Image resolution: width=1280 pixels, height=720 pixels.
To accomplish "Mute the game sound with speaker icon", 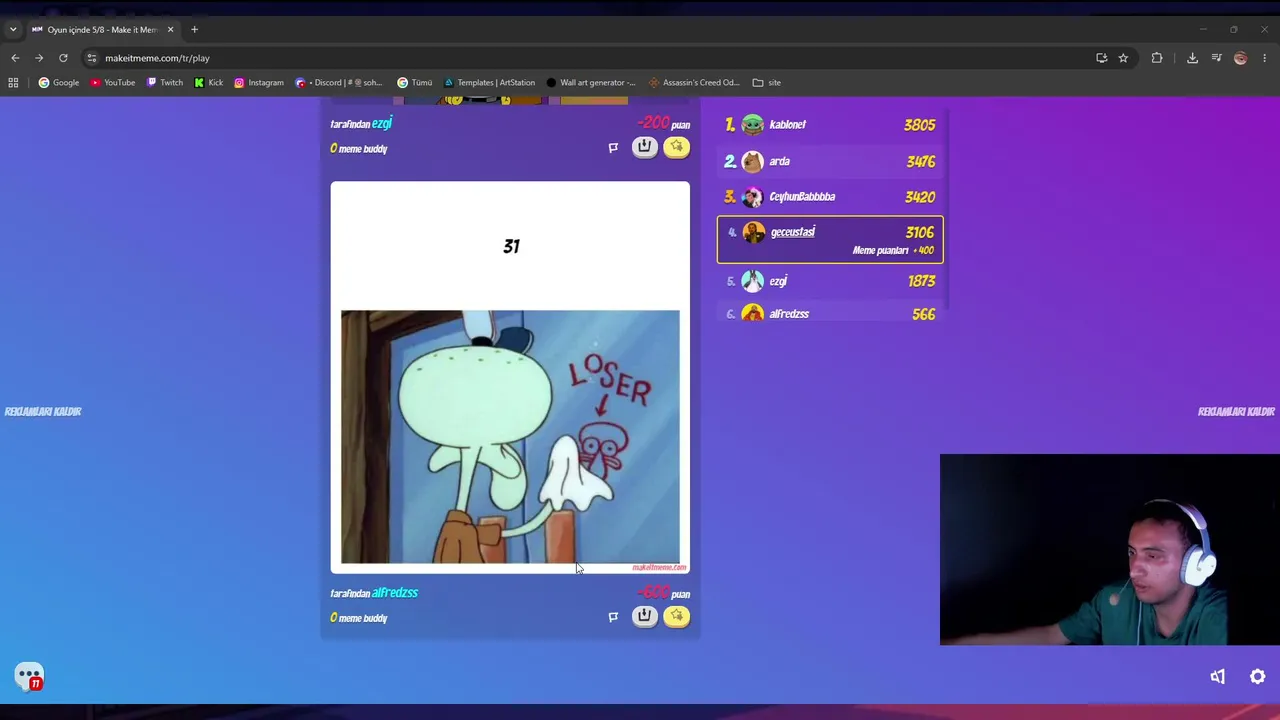I will pyautogui.click(x=1218, y=677).
